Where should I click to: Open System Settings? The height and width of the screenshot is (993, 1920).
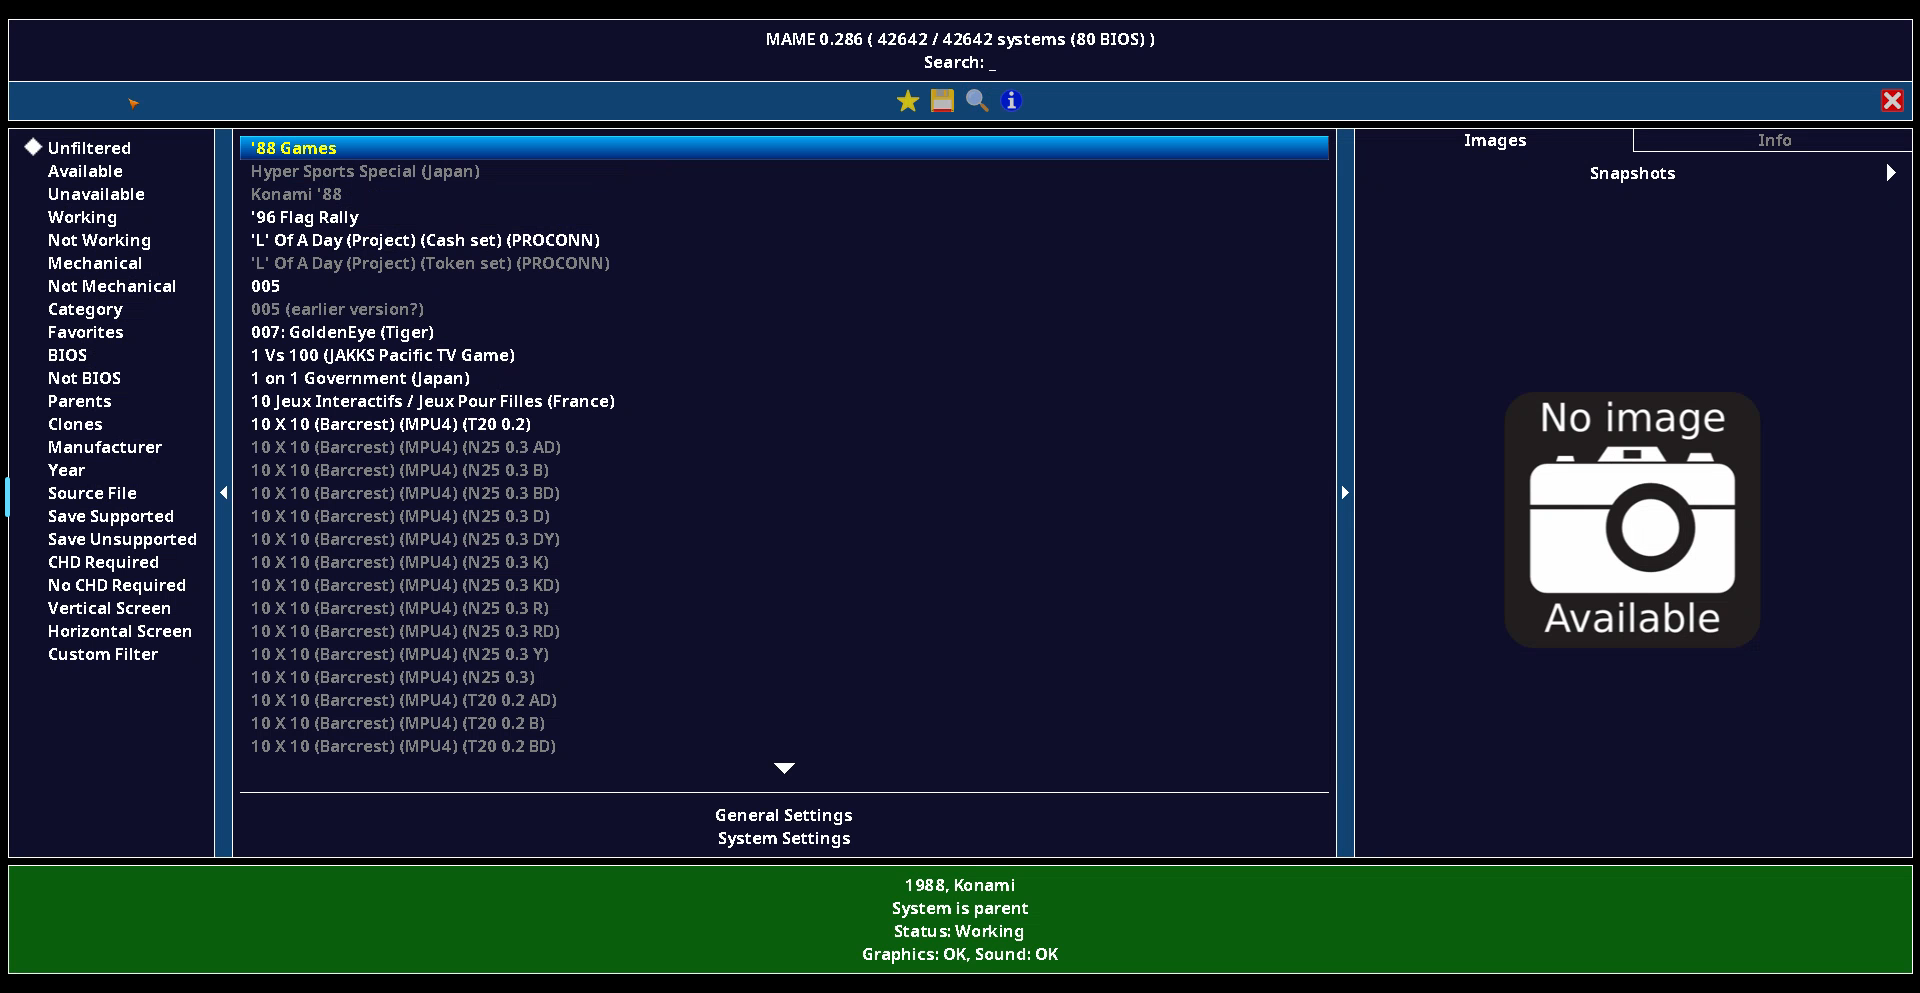[783, 838]
